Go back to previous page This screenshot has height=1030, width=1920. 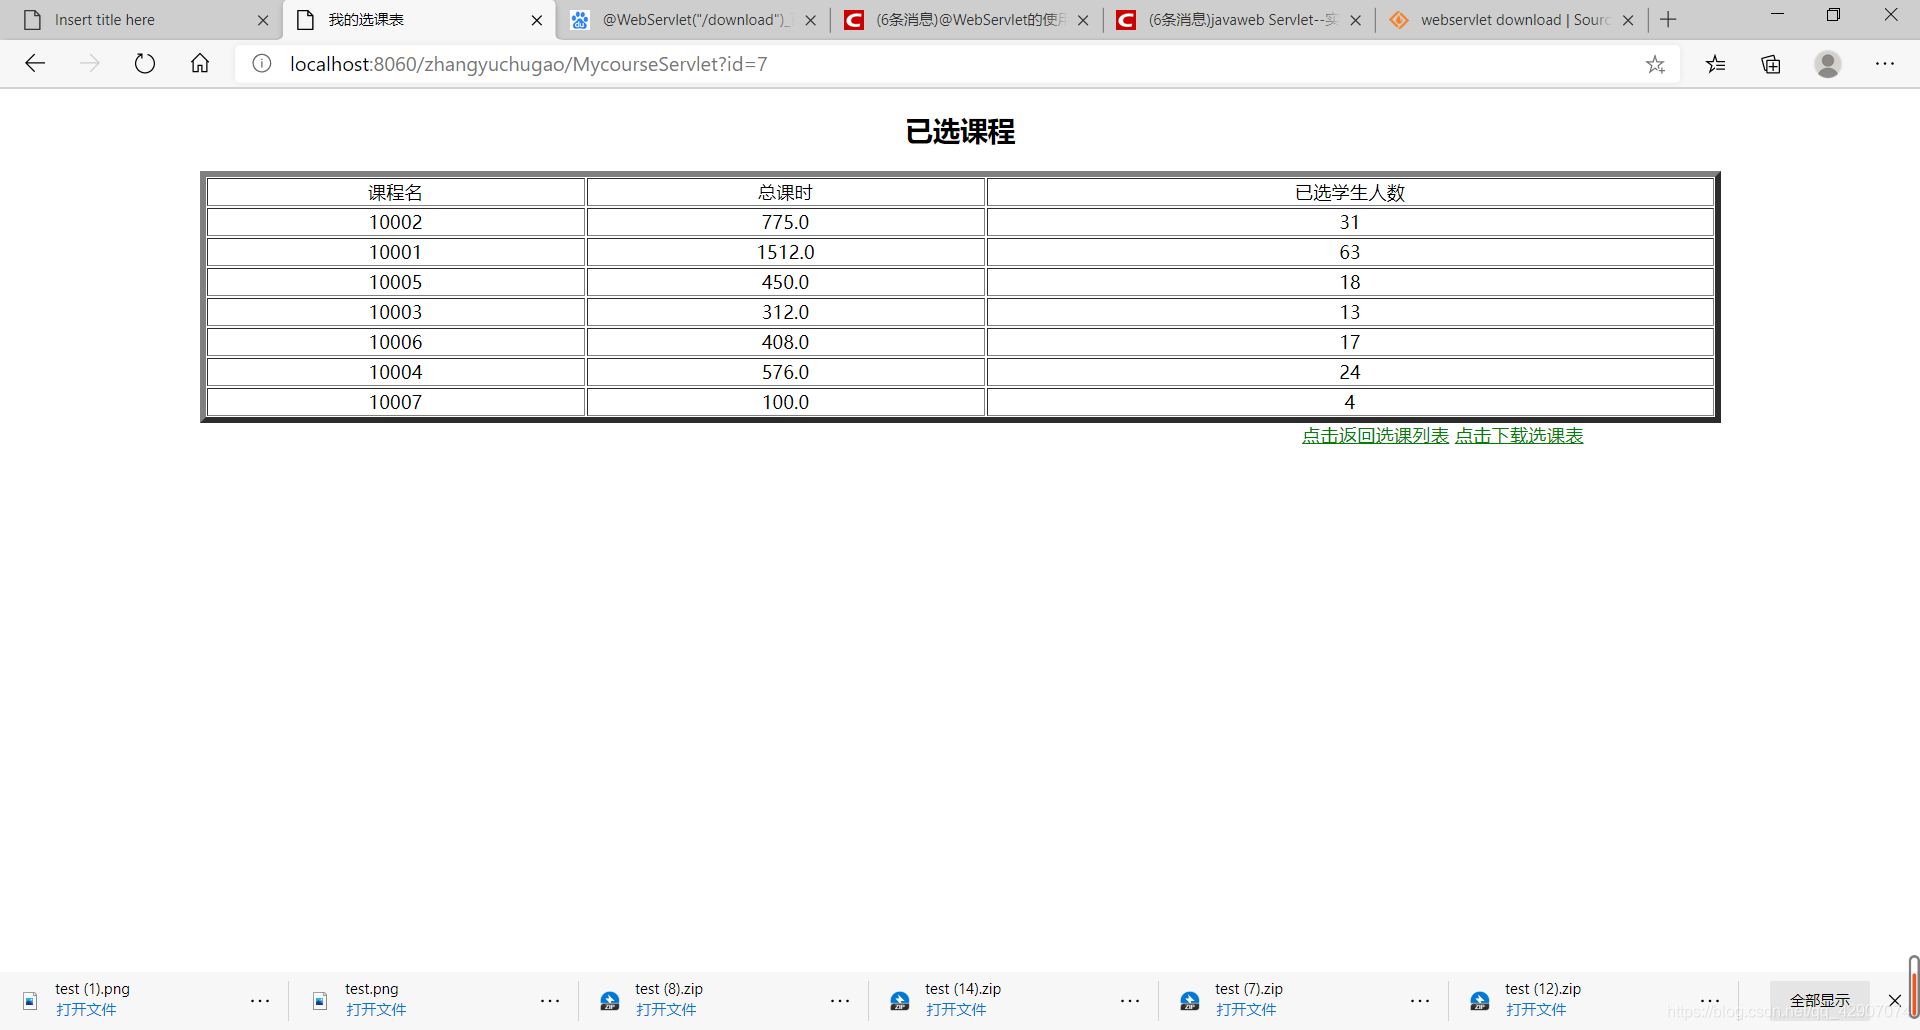tap(36, 64)
